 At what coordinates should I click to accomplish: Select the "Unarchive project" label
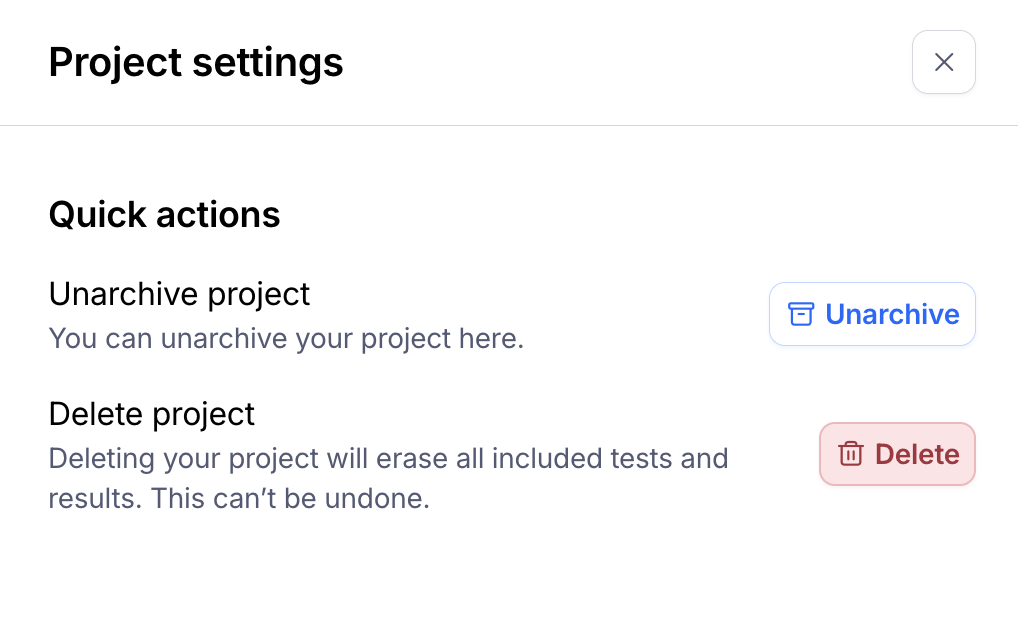click(x=179, y=294)
